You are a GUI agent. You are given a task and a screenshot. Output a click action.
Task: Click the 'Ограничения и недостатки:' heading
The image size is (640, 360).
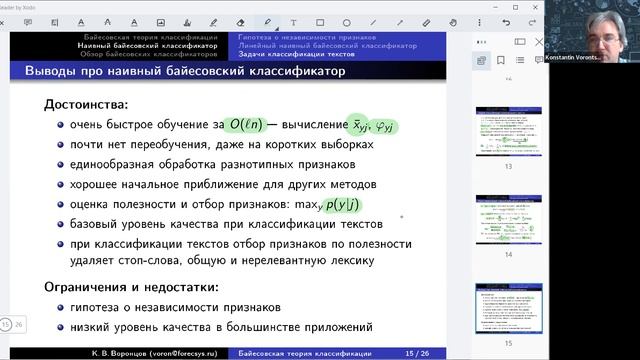pos(131,287)
